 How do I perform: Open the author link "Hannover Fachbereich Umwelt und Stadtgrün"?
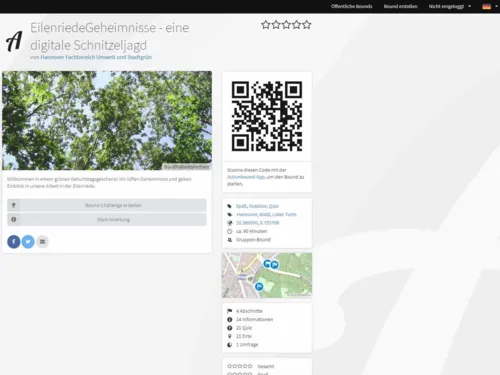coord(96,57)
